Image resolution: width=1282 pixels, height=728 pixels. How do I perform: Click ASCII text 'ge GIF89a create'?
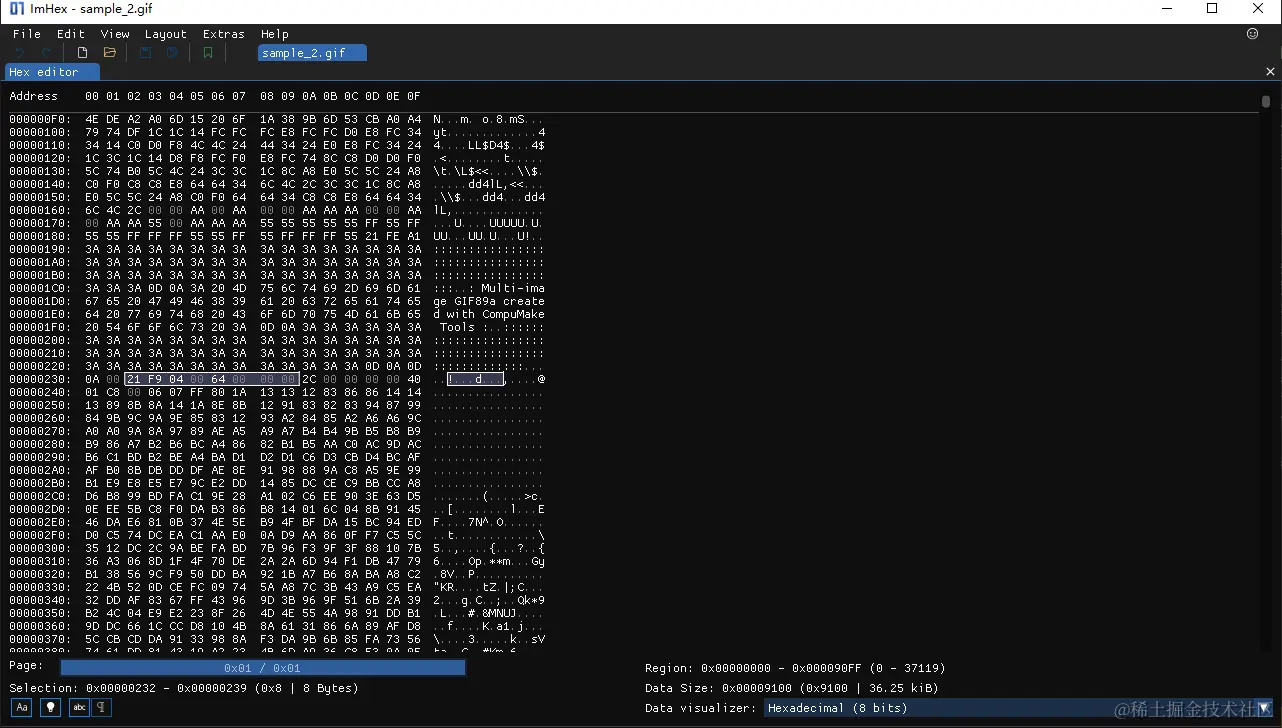[489, 301]
